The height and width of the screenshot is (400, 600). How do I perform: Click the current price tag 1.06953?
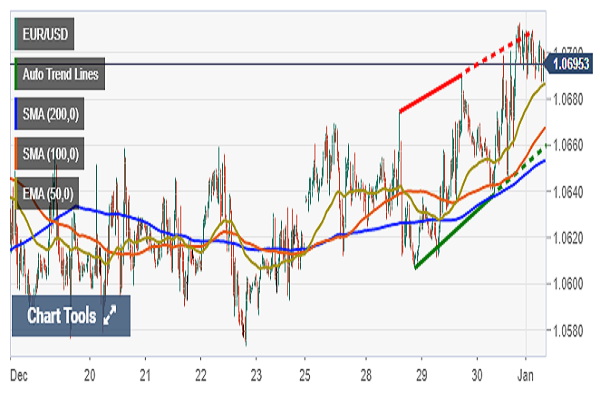[x=572, y=64]
